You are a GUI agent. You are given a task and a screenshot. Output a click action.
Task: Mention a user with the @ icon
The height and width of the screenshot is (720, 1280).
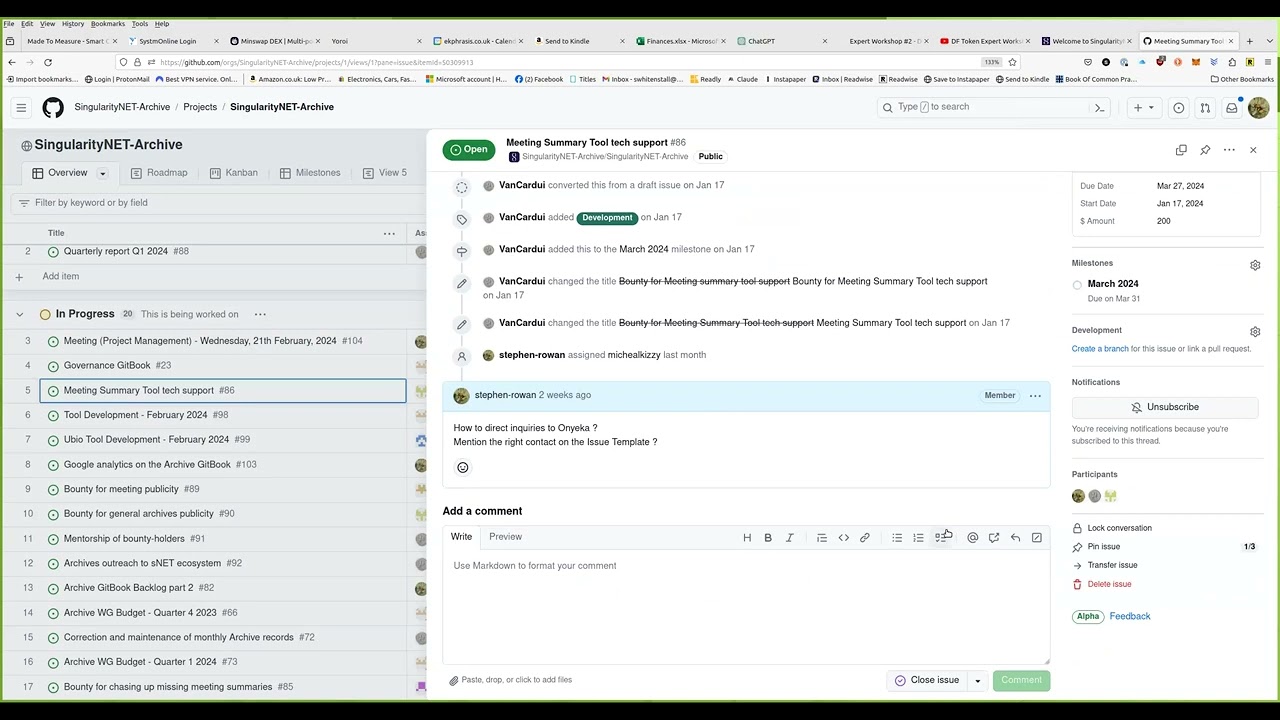pyautogui.click(x=972, y=538)
